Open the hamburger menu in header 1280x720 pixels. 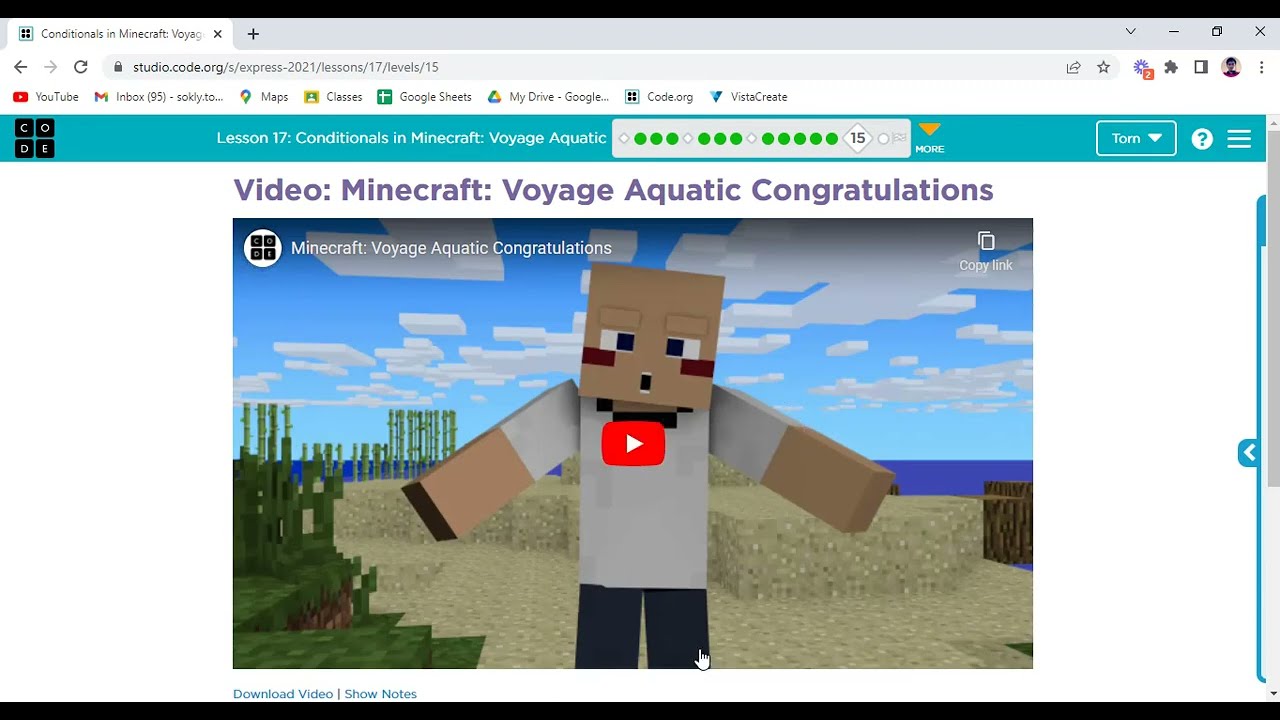point(1239,139)
